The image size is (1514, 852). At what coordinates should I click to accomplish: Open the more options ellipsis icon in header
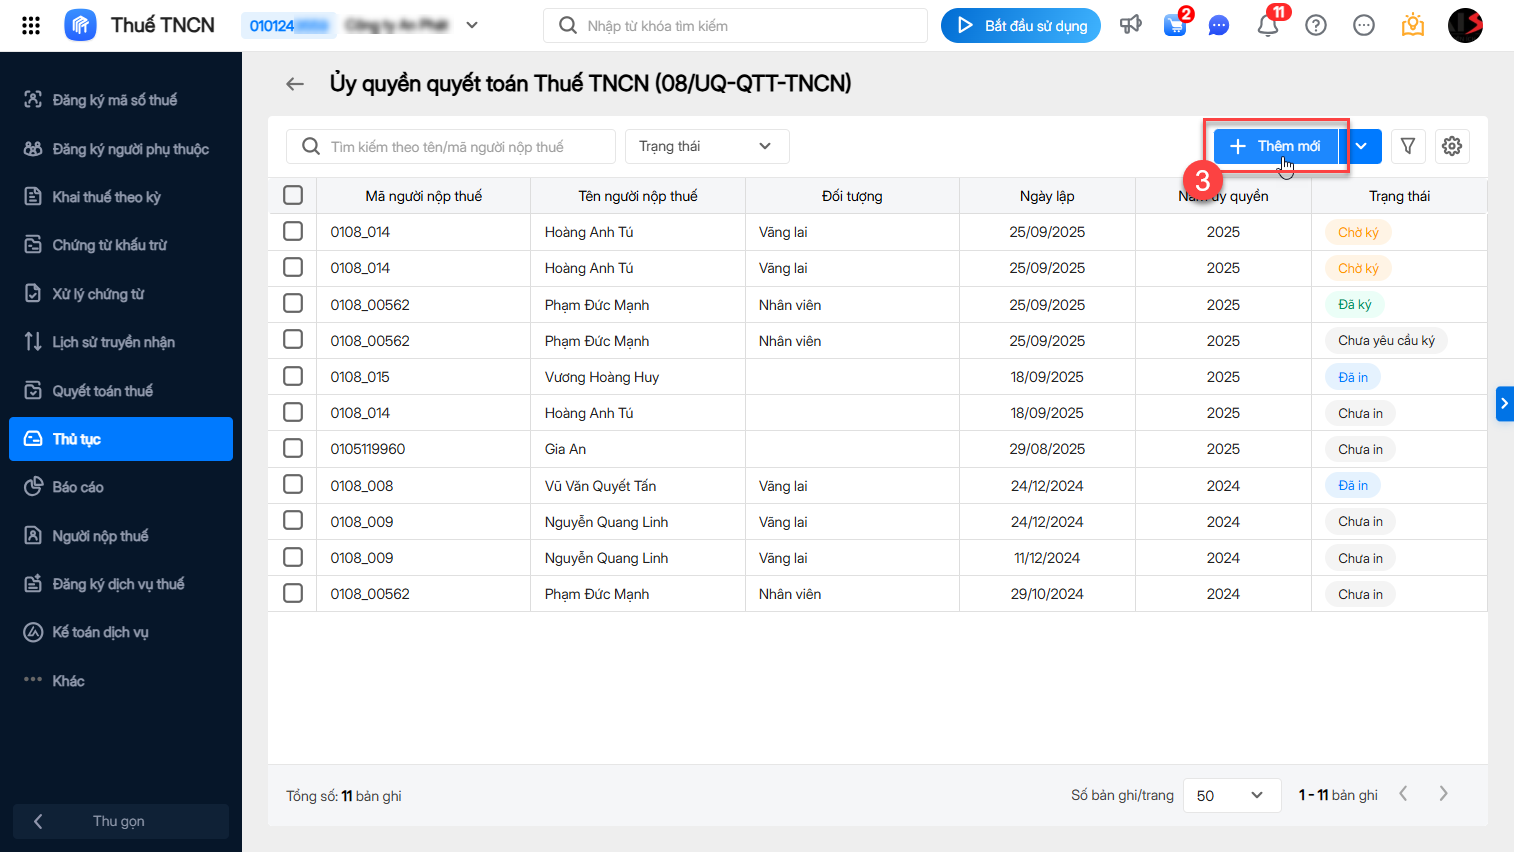(1364, 26)
